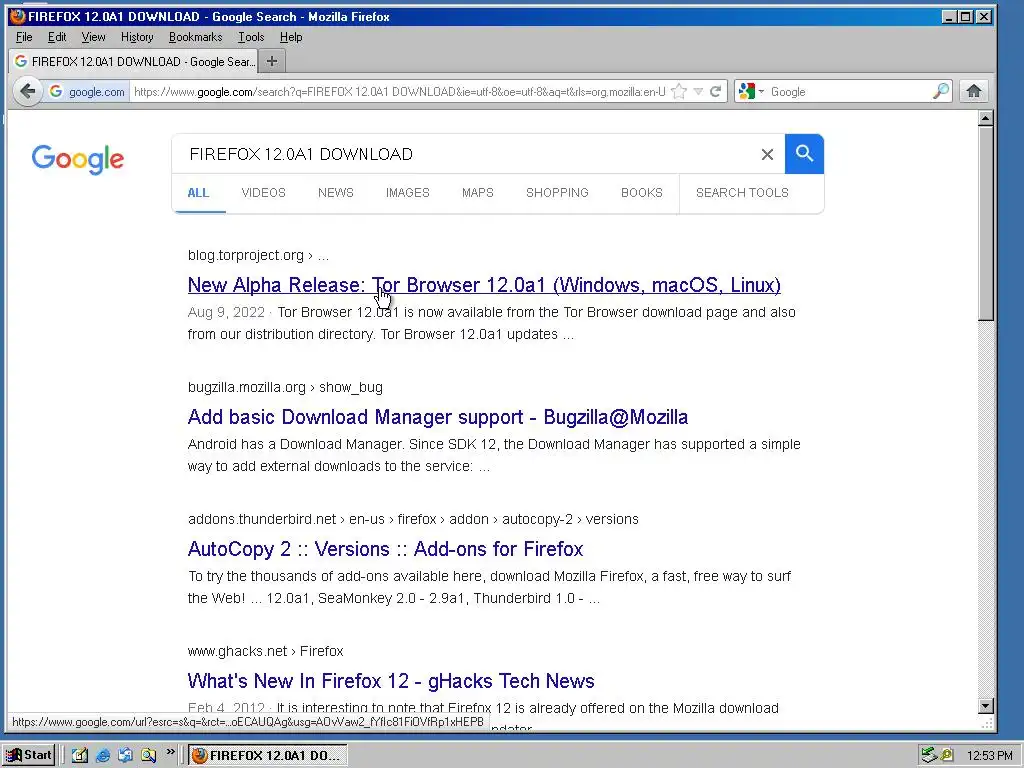This screenshot has width=1024, height=768.
Task: Open the Edit menu
Action: pyautogui.click(x=57, y=37)
